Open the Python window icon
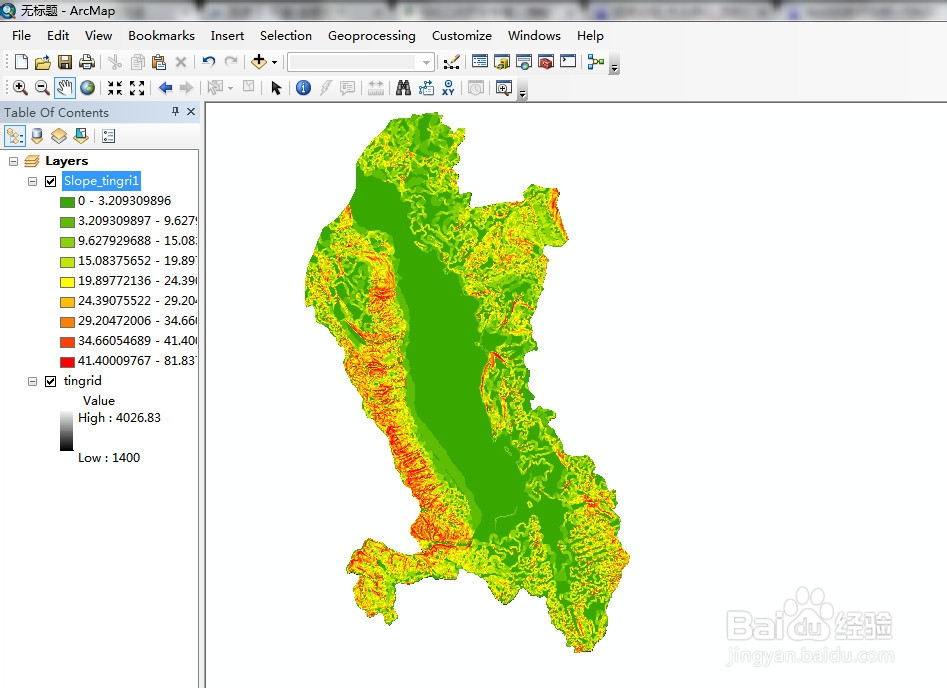Screen dimensions: 947x688 [x=568, y=61]
